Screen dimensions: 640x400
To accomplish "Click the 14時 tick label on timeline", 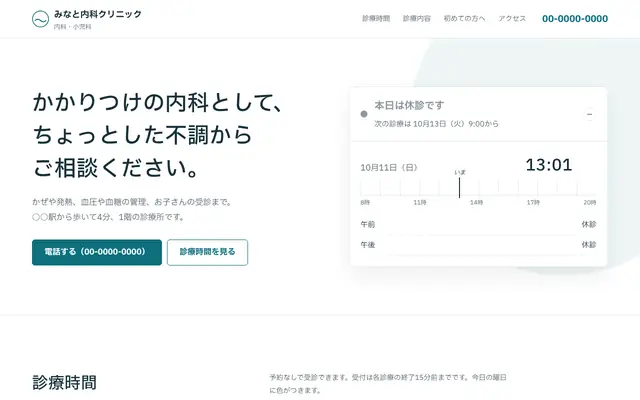I will click(476, 202).
